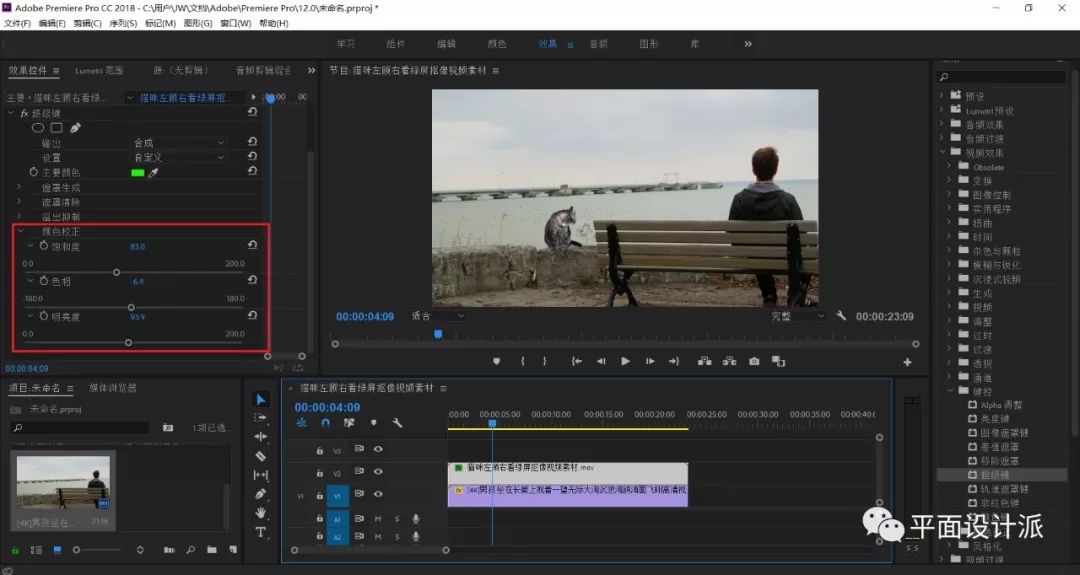Image resolution: width=1080 pixels, height=575 pixels.
Task: Toggle timeline snapping magnet icon
Action: pyautogui.click(x=325, y=423)
